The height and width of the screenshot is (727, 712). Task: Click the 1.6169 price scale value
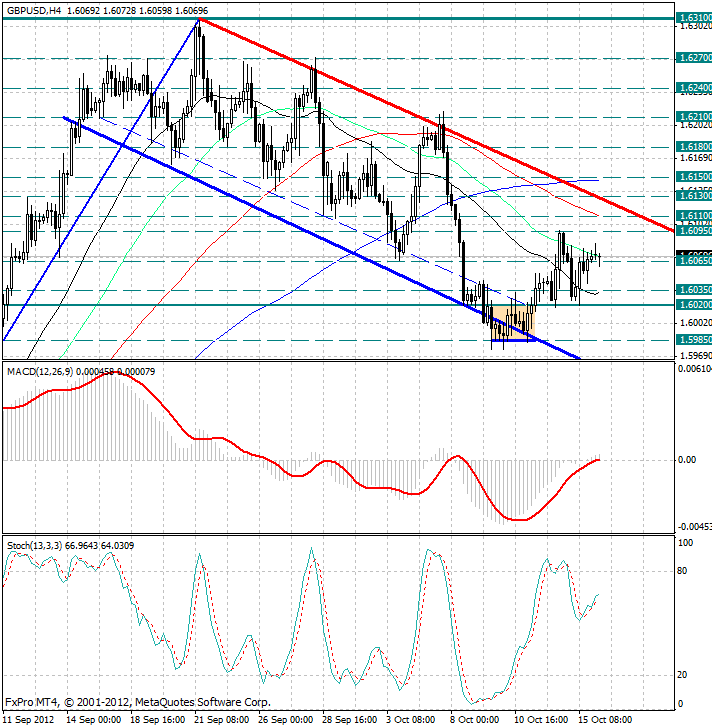click(x=695, y=158)
